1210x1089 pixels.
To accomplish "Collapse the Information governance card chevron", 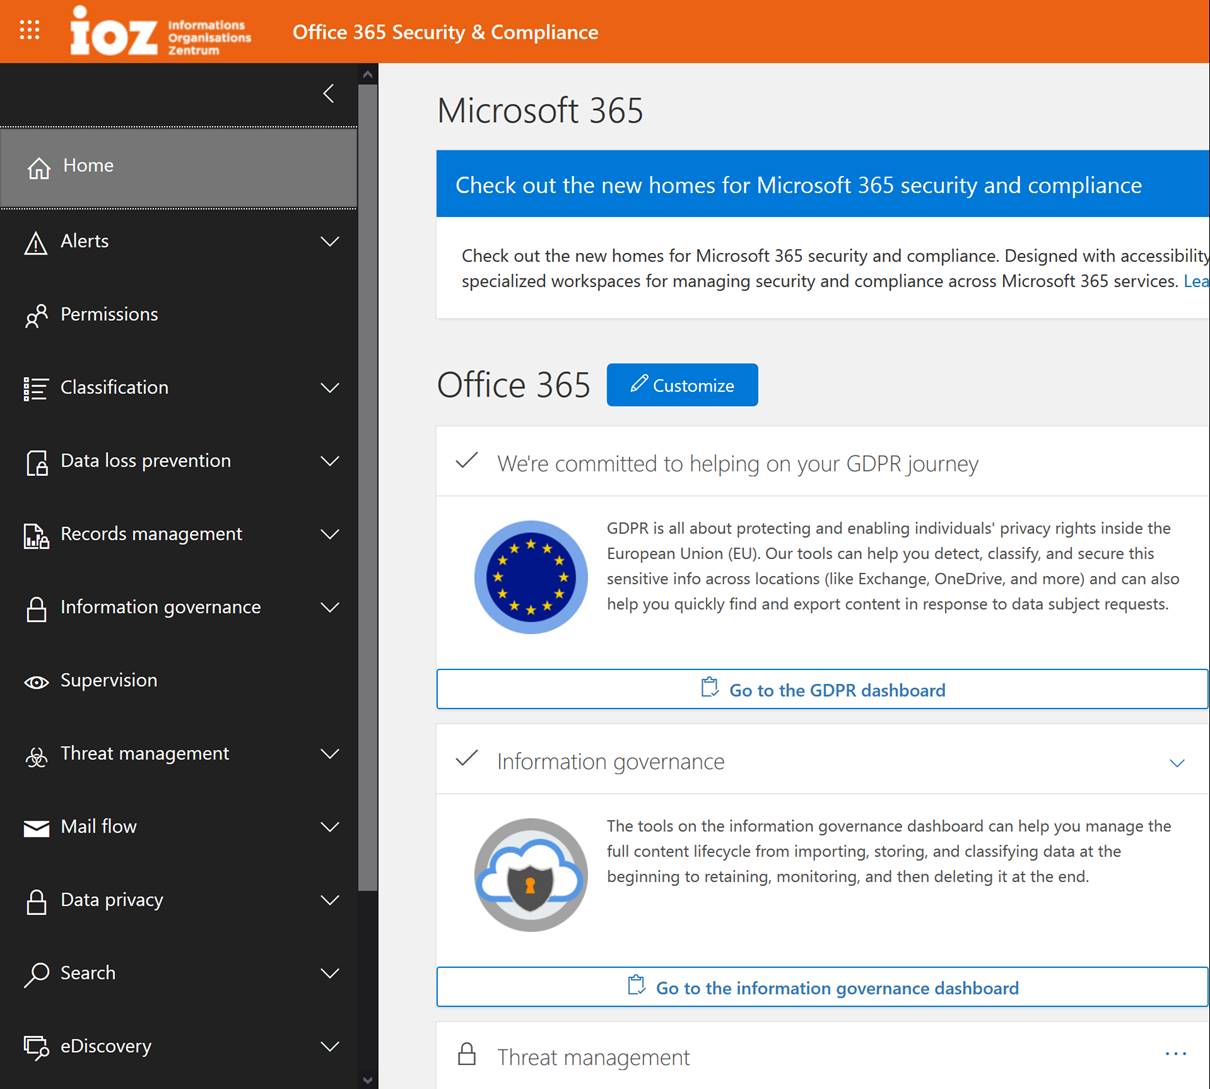I will pos(1177,763).
